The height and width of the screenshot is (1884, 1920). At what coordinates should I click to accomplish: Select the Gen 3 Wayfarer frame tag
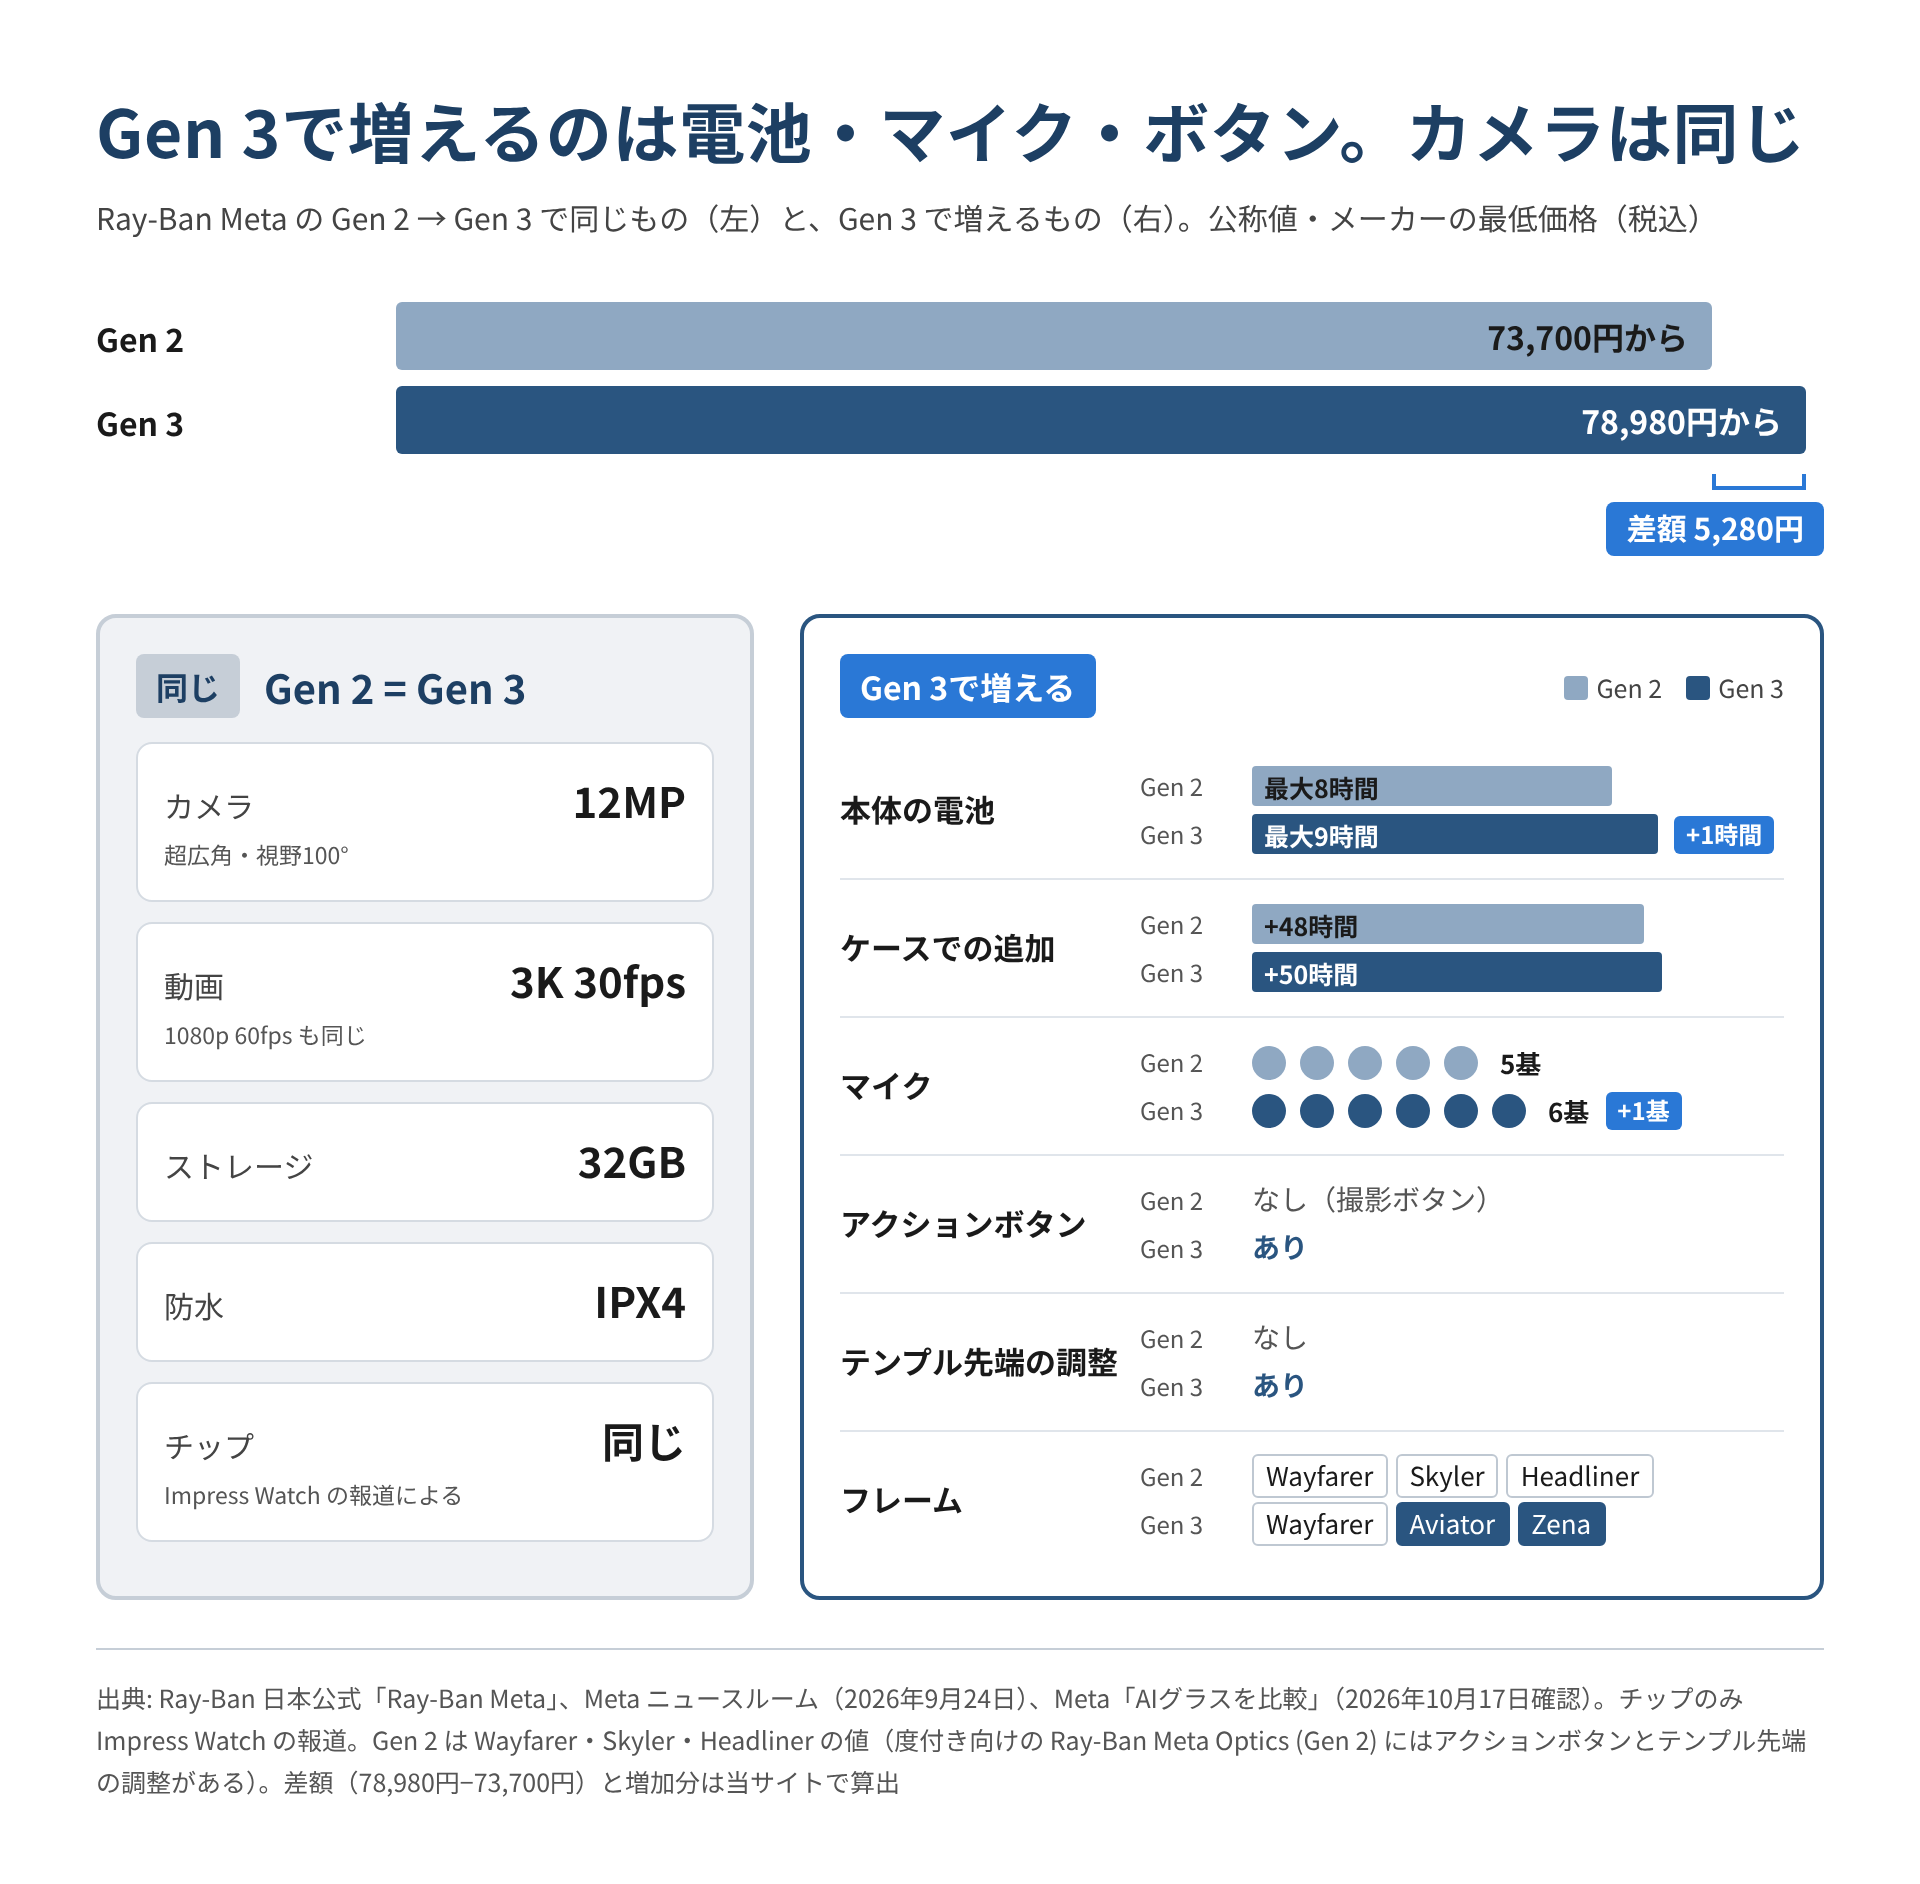pyautogui.click(x=1319, y=1524)
